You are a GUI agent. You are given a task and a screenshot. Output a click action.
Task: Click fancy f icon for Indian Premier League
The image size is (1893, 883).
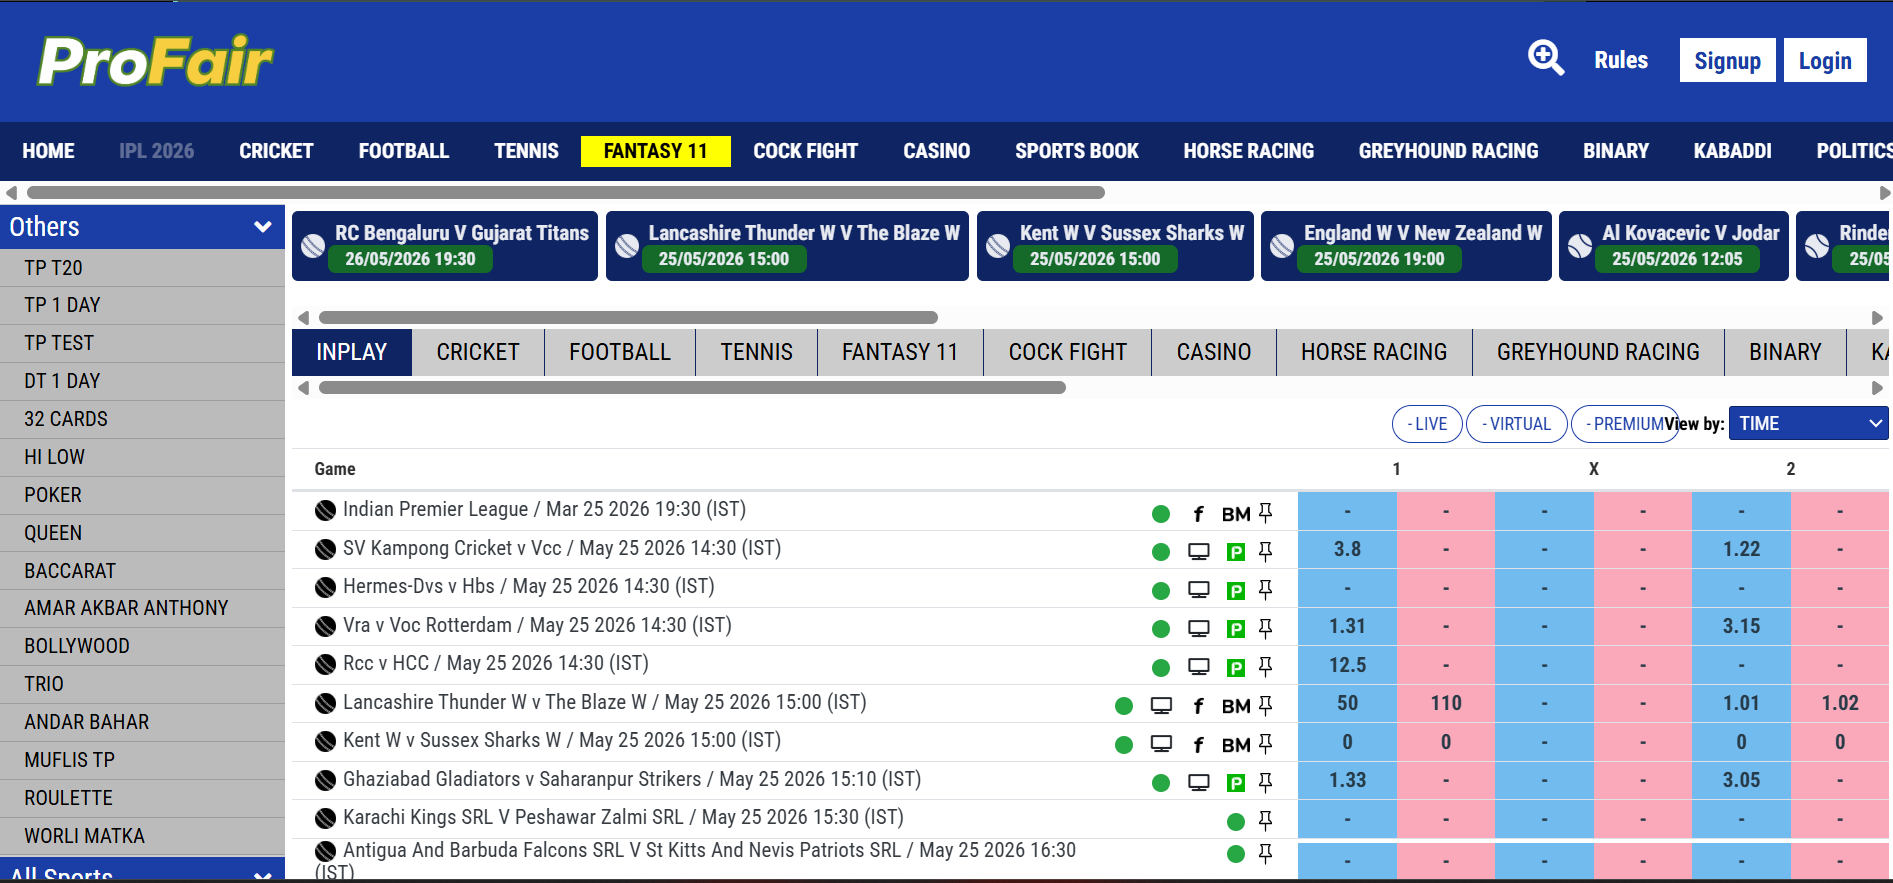pyautogui.click(x=1198, y=514)
